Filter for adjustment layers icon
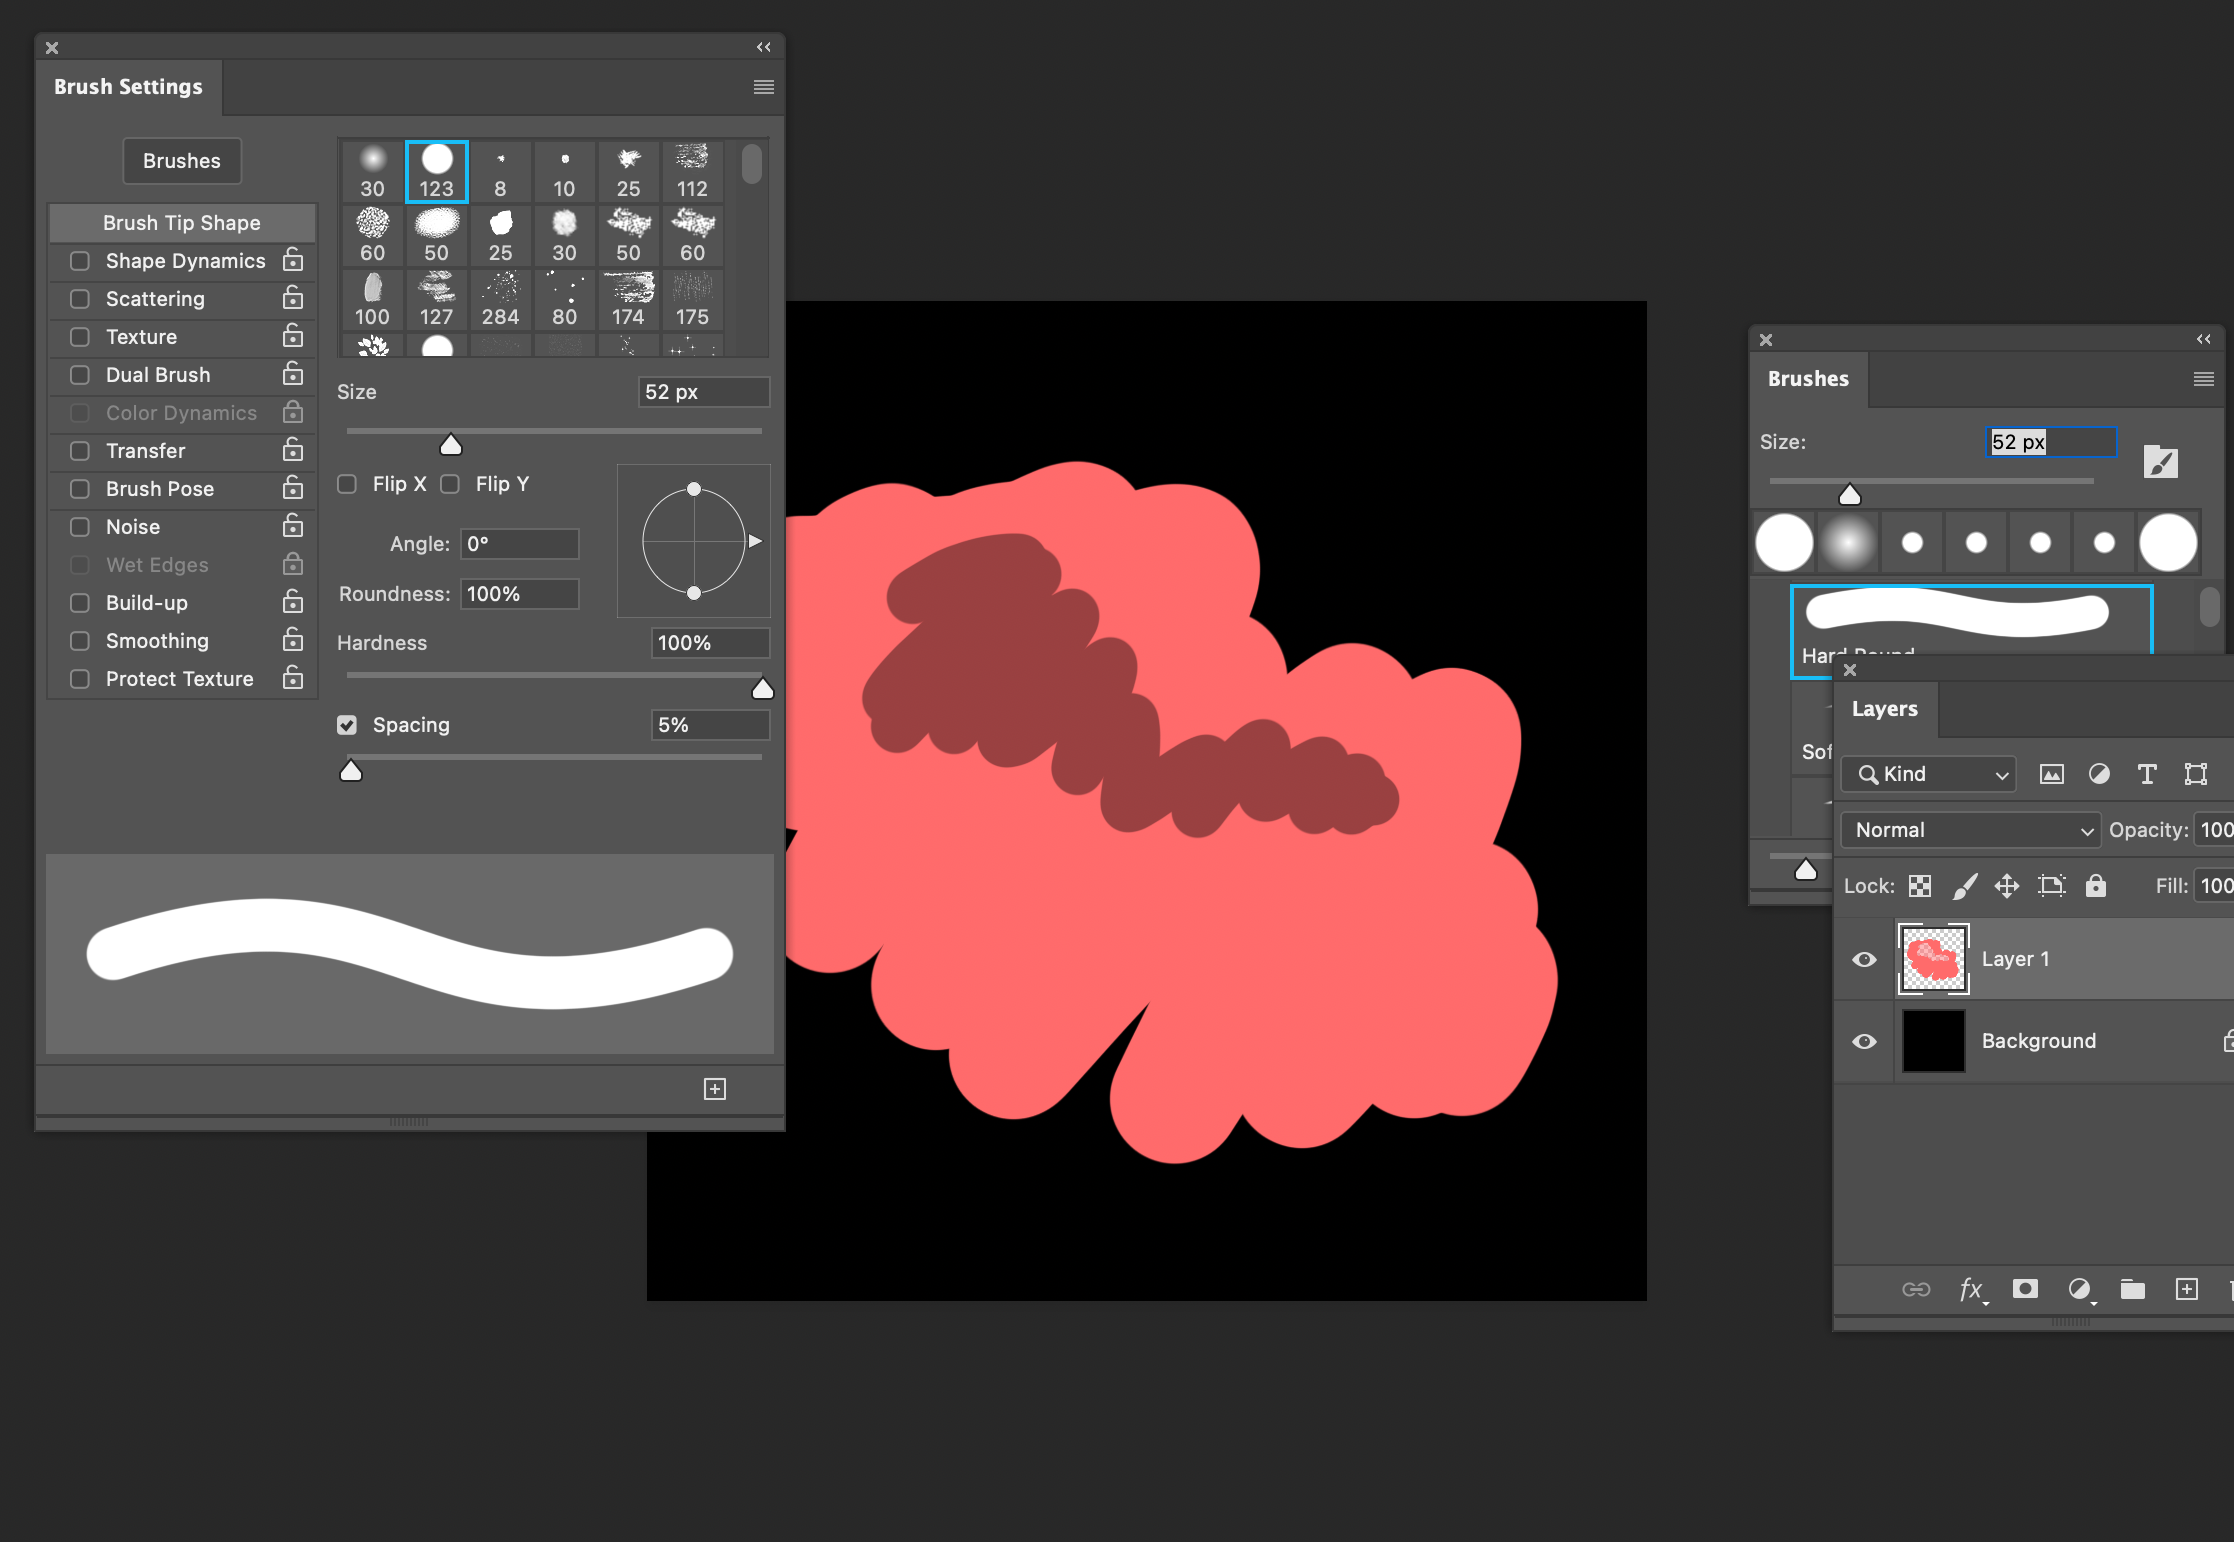 click(x=2099, y=774)
